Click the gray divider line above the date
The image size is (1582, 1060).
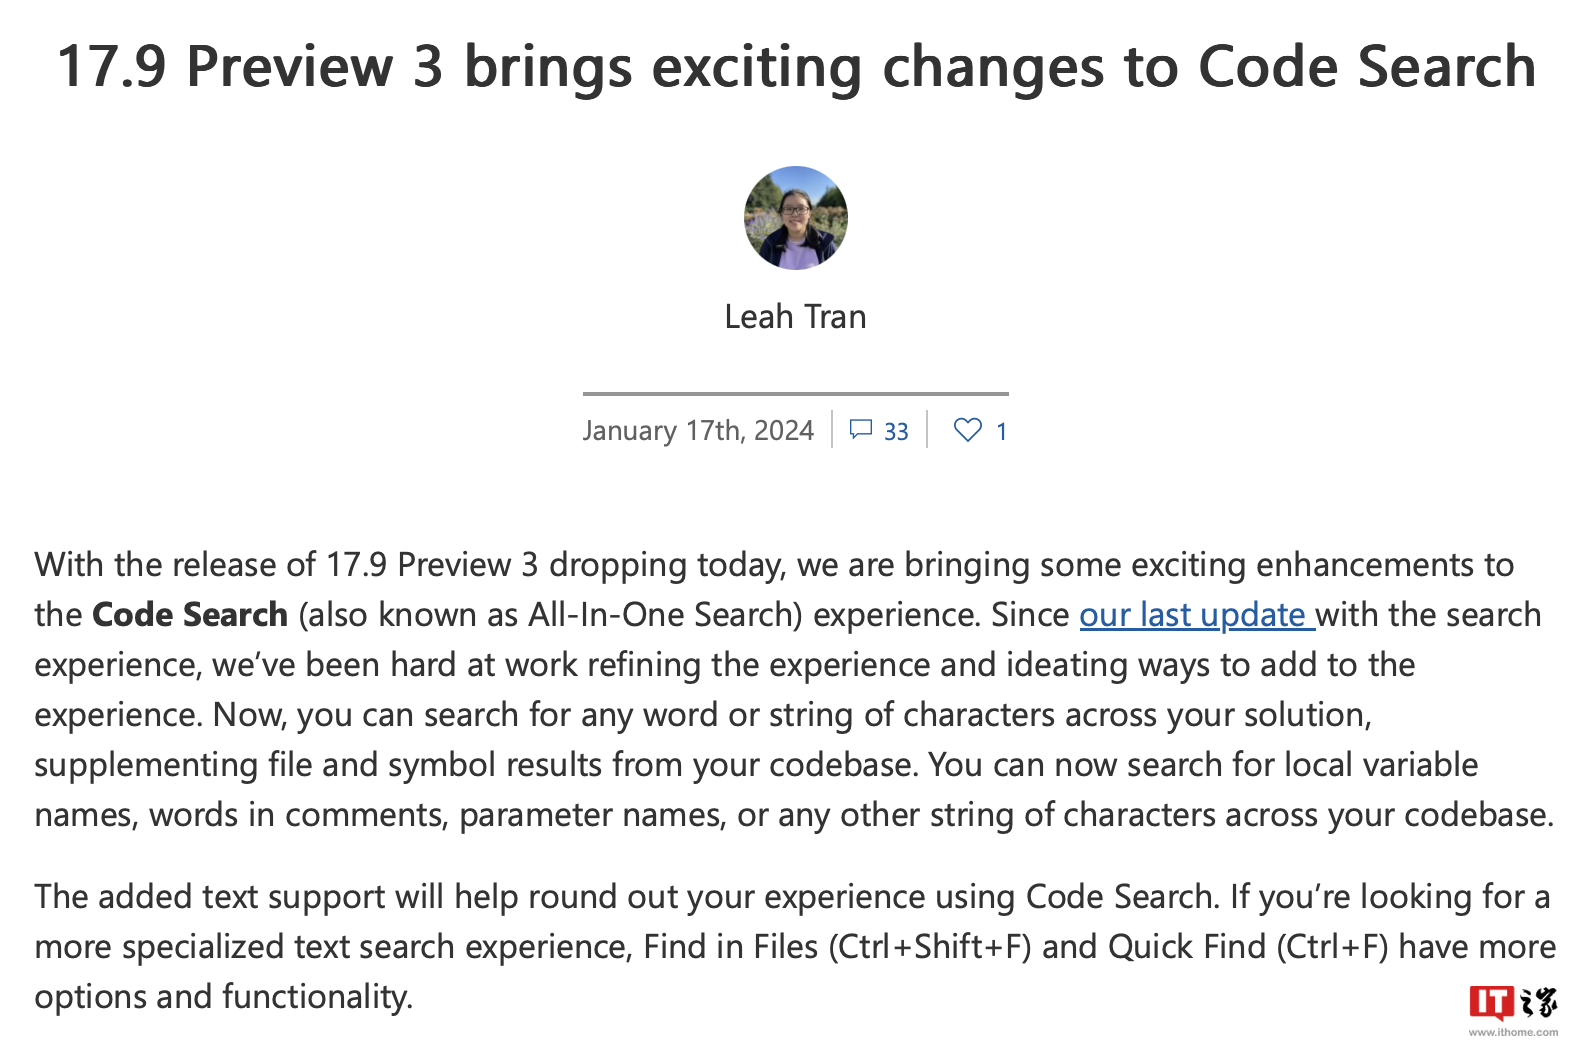pos(796,394)
